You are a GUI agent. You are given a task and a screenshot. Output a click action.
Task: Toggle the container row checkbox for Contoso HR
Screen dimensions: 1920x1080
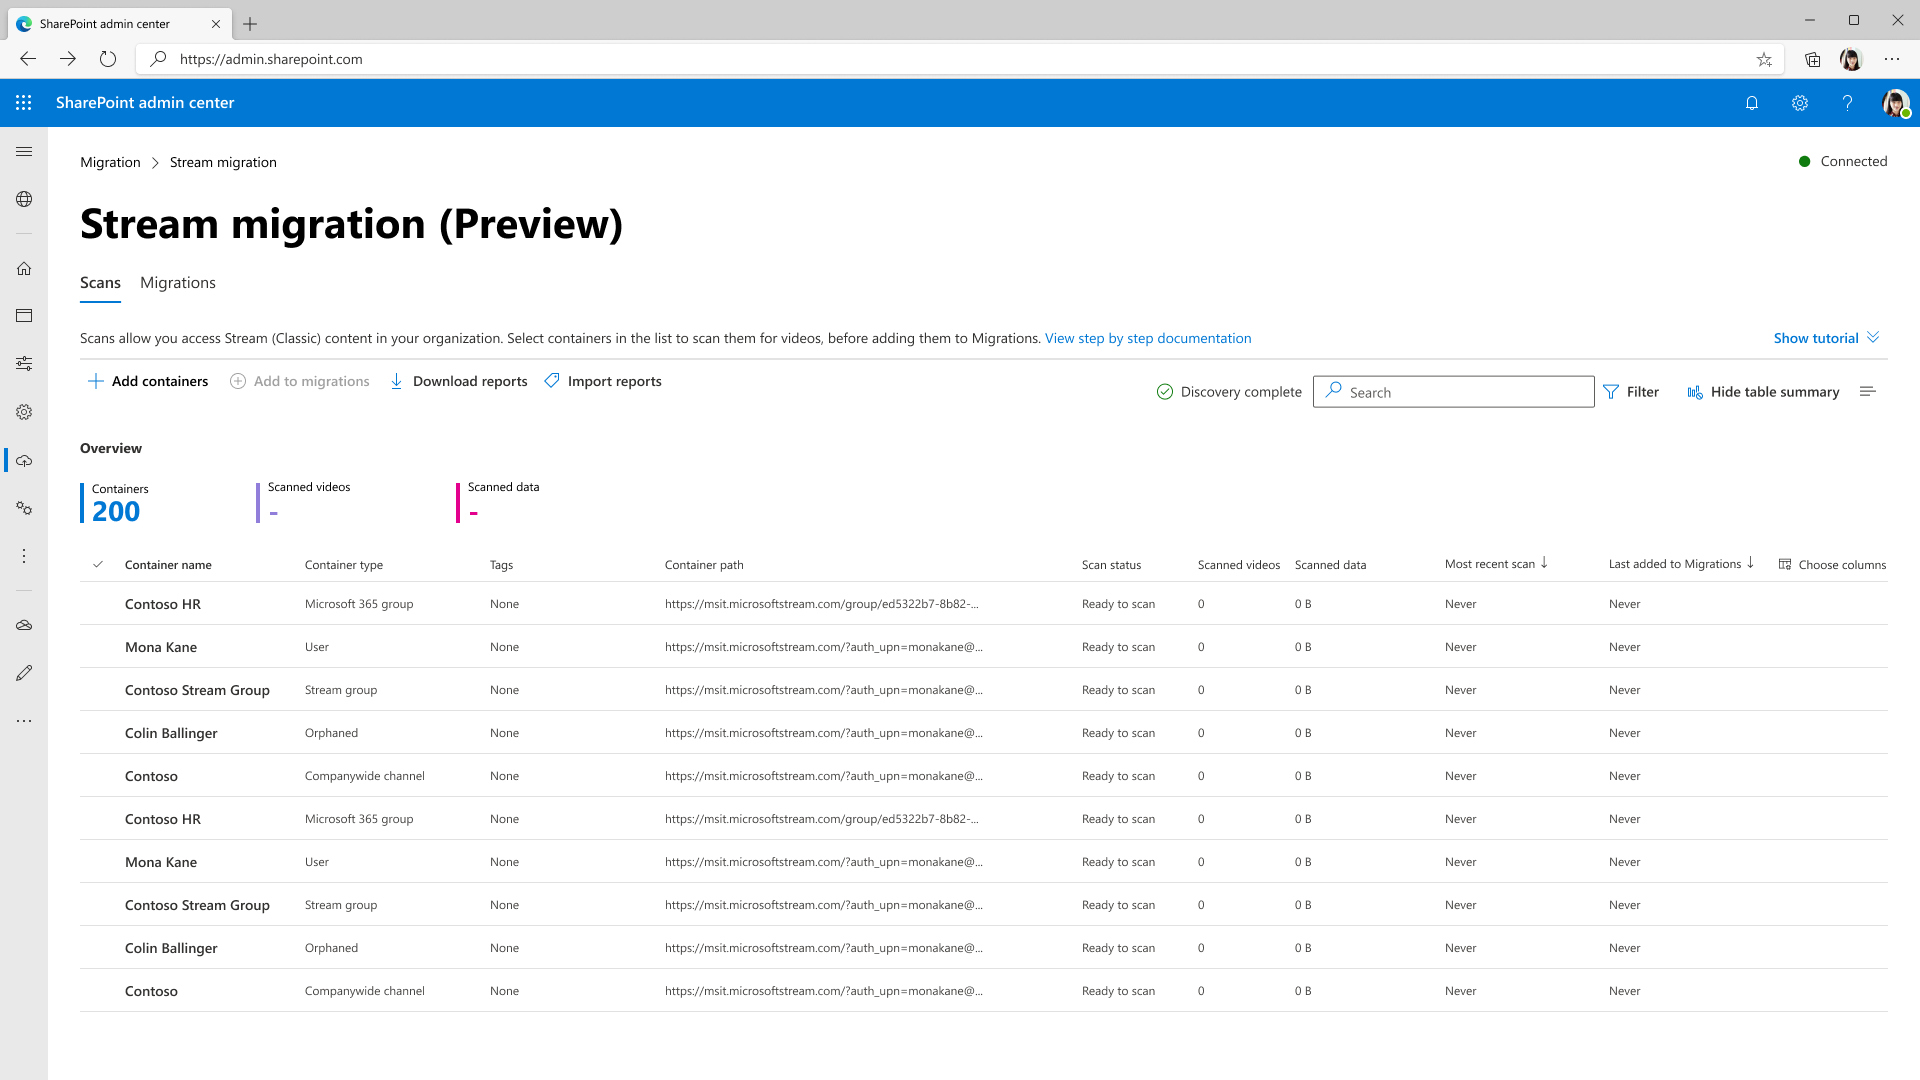click(99, 603)
